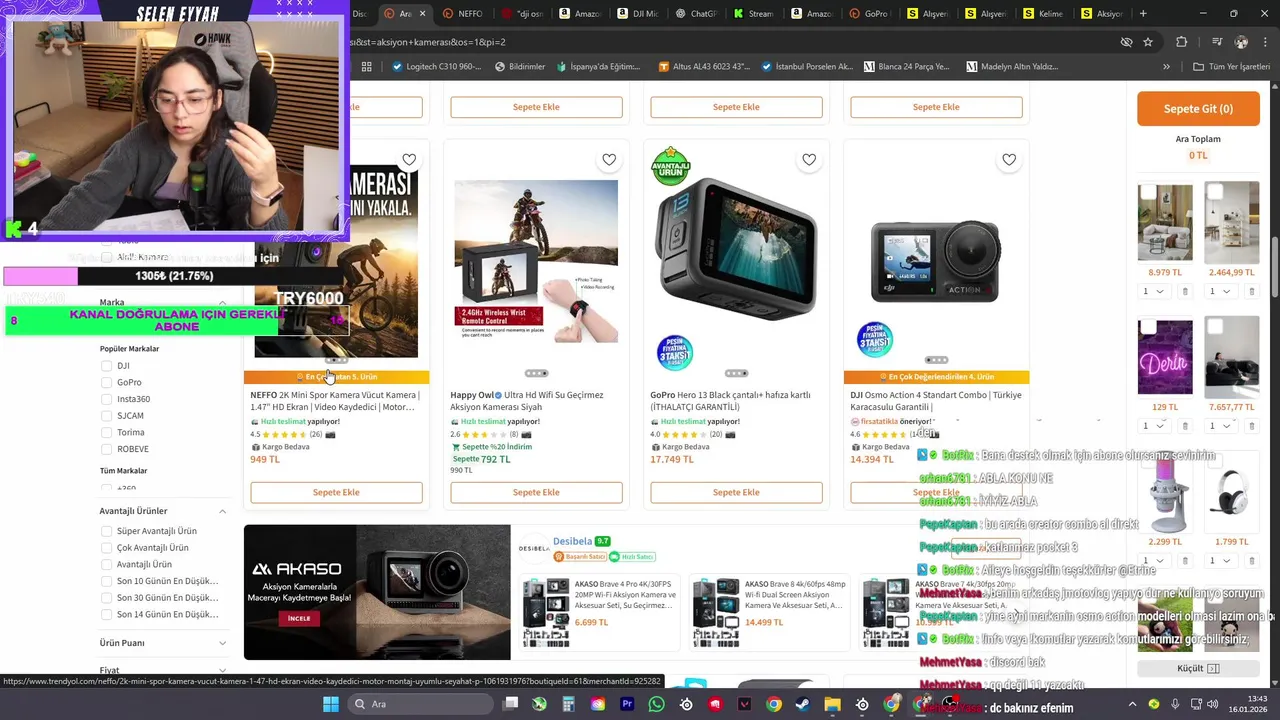
Task: Open the media control icon in Chrome toolbar
Action: tap(1217, 42)
